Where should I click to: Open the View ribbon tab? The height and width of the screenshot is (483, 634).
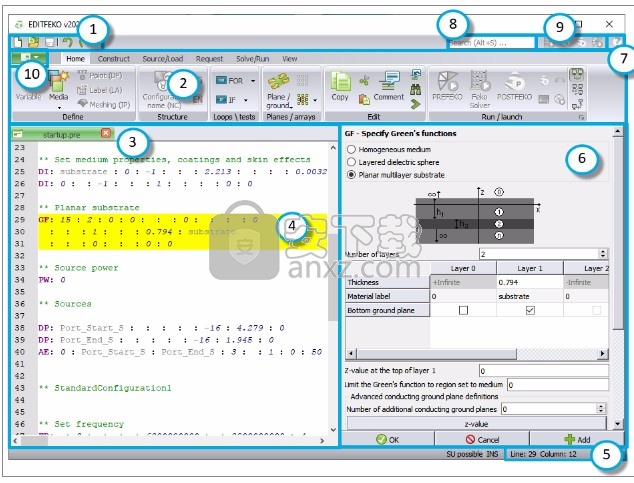[290, 59]
